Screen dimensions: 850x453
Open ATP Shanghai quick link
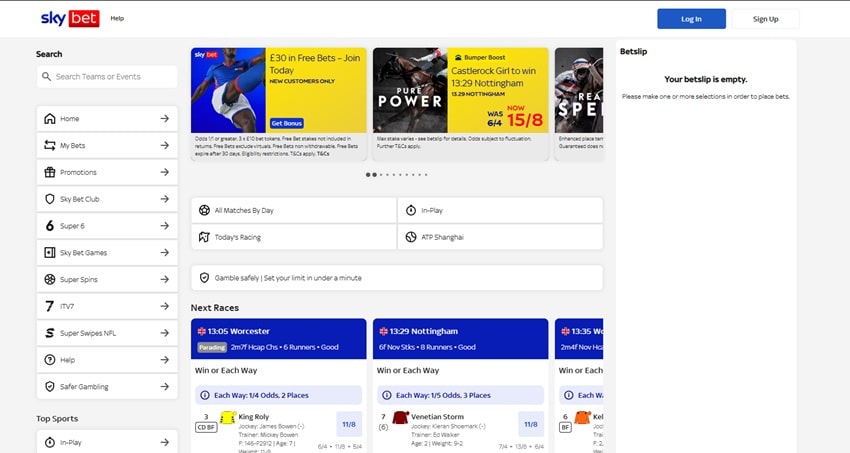tap(500, 237)
